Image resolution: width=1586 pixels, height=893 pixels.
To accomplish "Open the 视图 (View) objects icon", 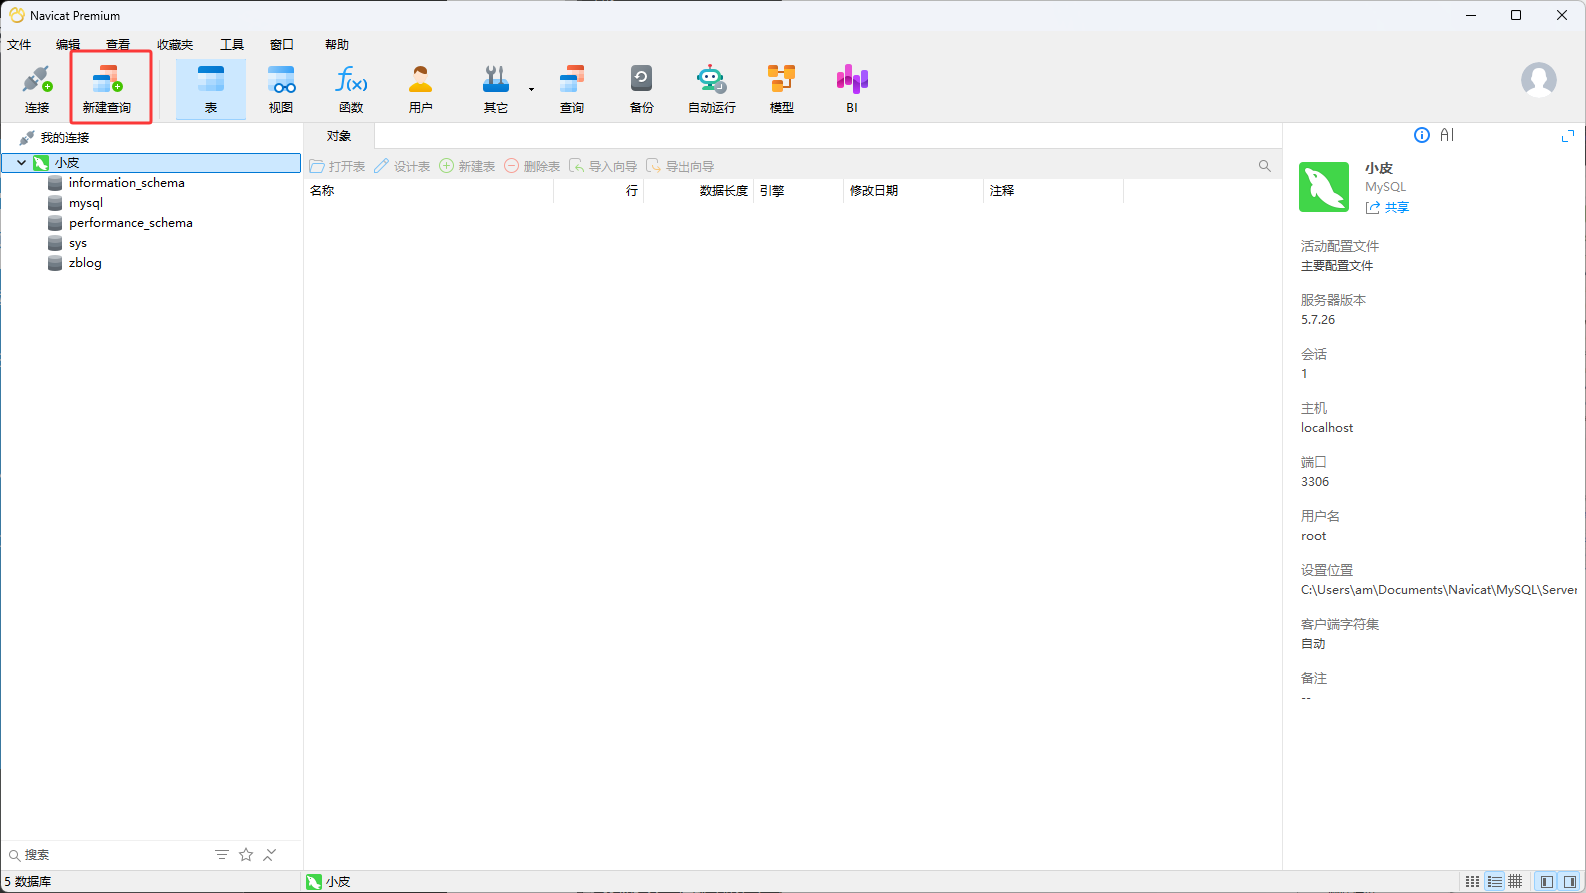I will pyautogui.click(x=281, y=89).
